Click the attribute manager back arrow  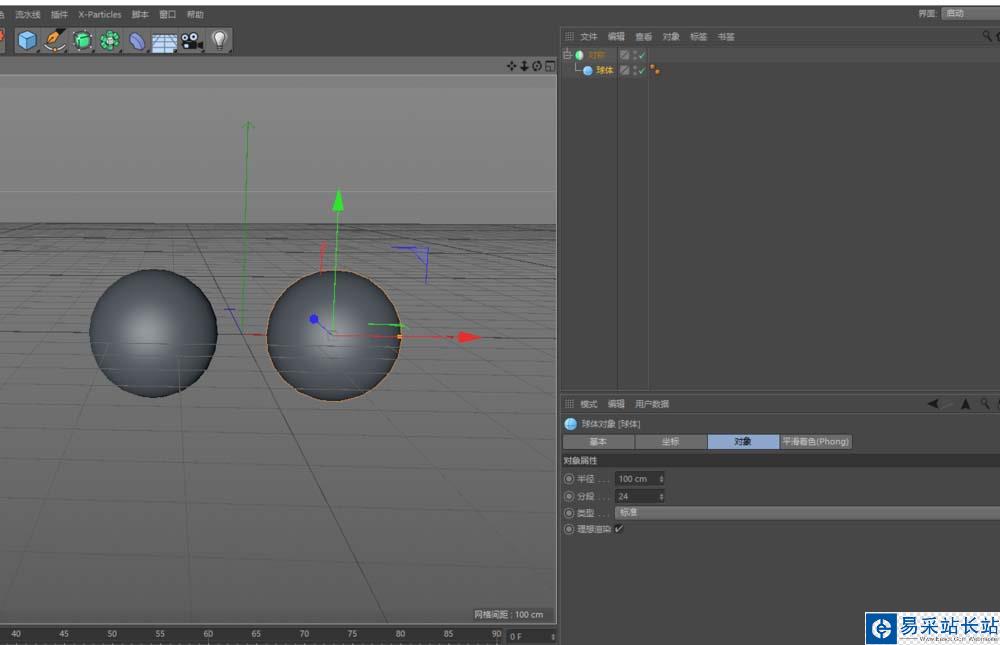click(x=932, y=404)
